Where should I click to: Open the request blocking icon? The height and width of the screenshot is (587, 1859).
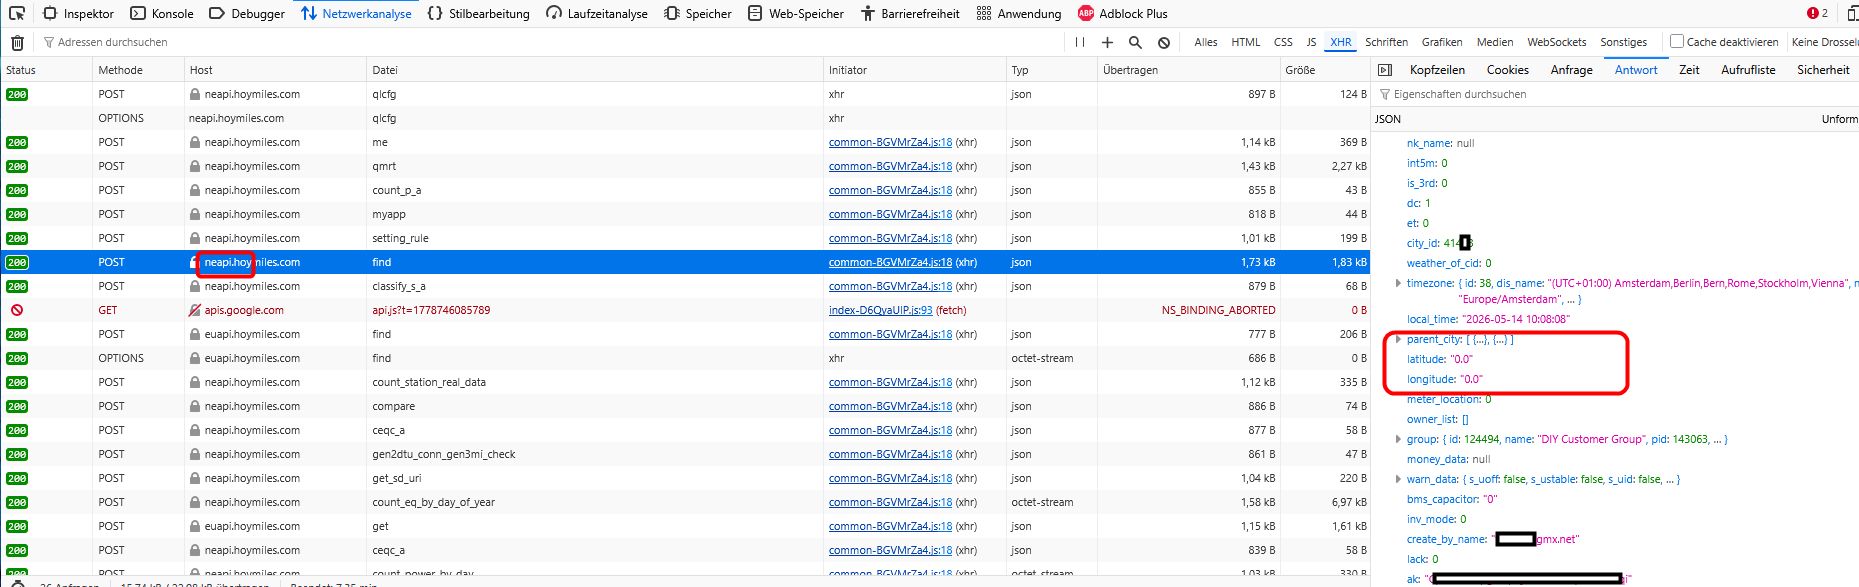point(1164,42)
